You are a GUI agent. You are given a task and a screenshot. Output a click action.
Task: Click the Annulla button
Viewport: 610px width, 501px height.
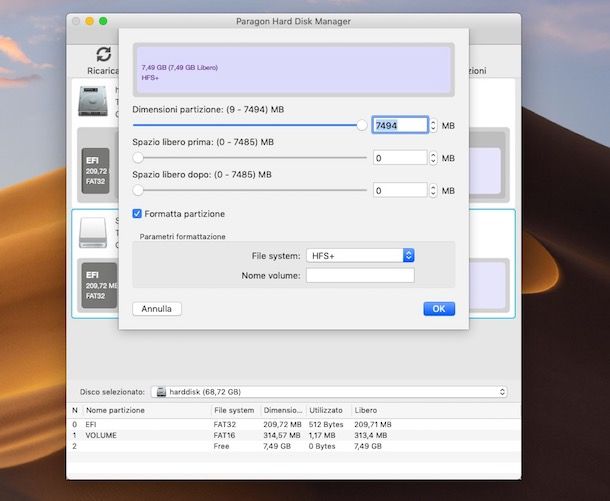click(157, 309)
